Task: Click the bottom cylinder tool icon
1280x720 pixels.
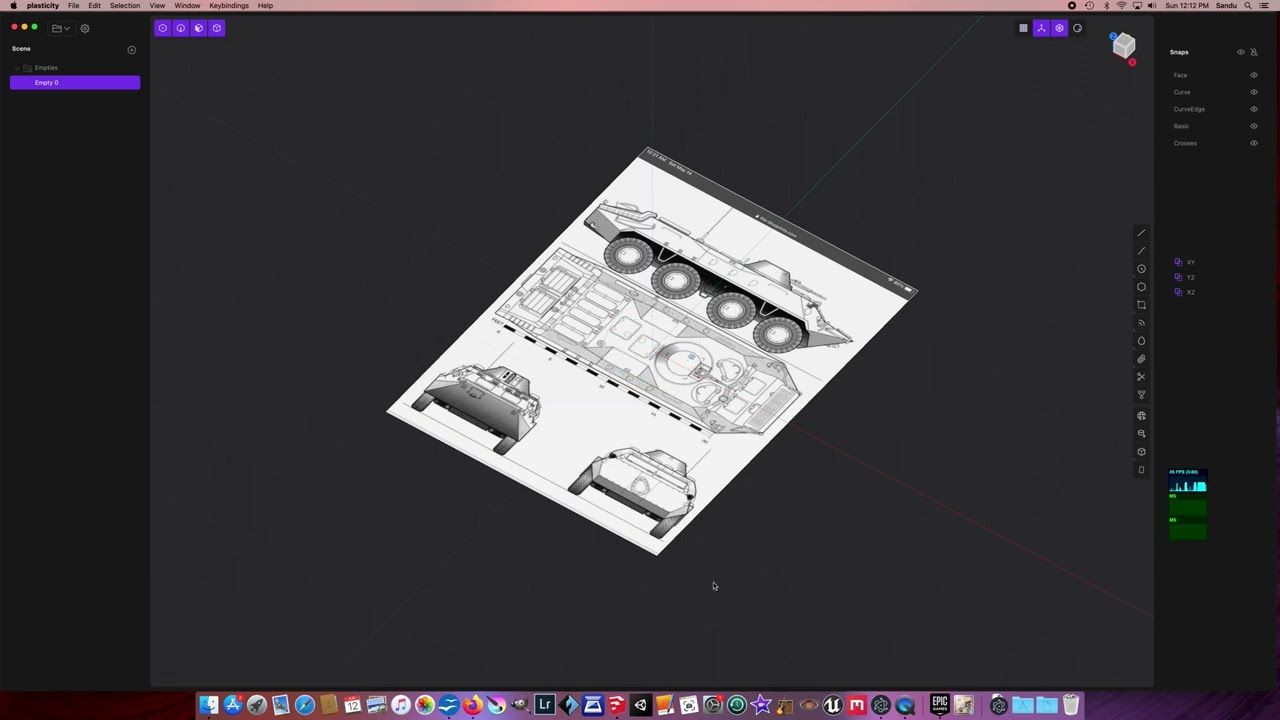Action: [1141, 470]
